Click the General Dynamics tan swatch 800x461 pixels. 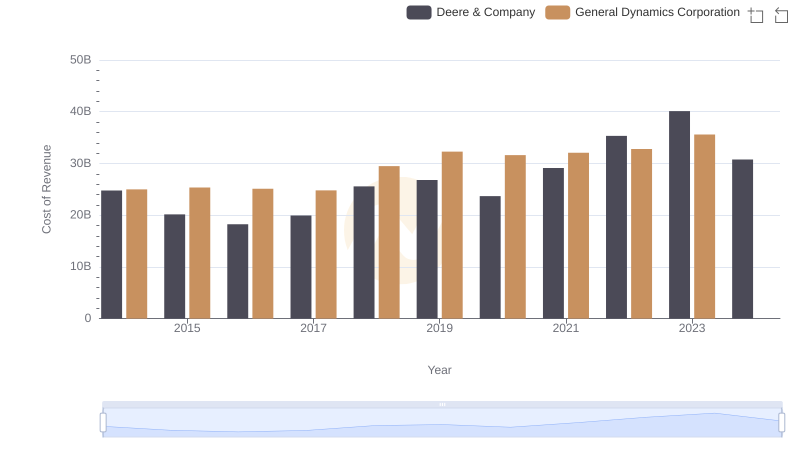click(558, 12)
